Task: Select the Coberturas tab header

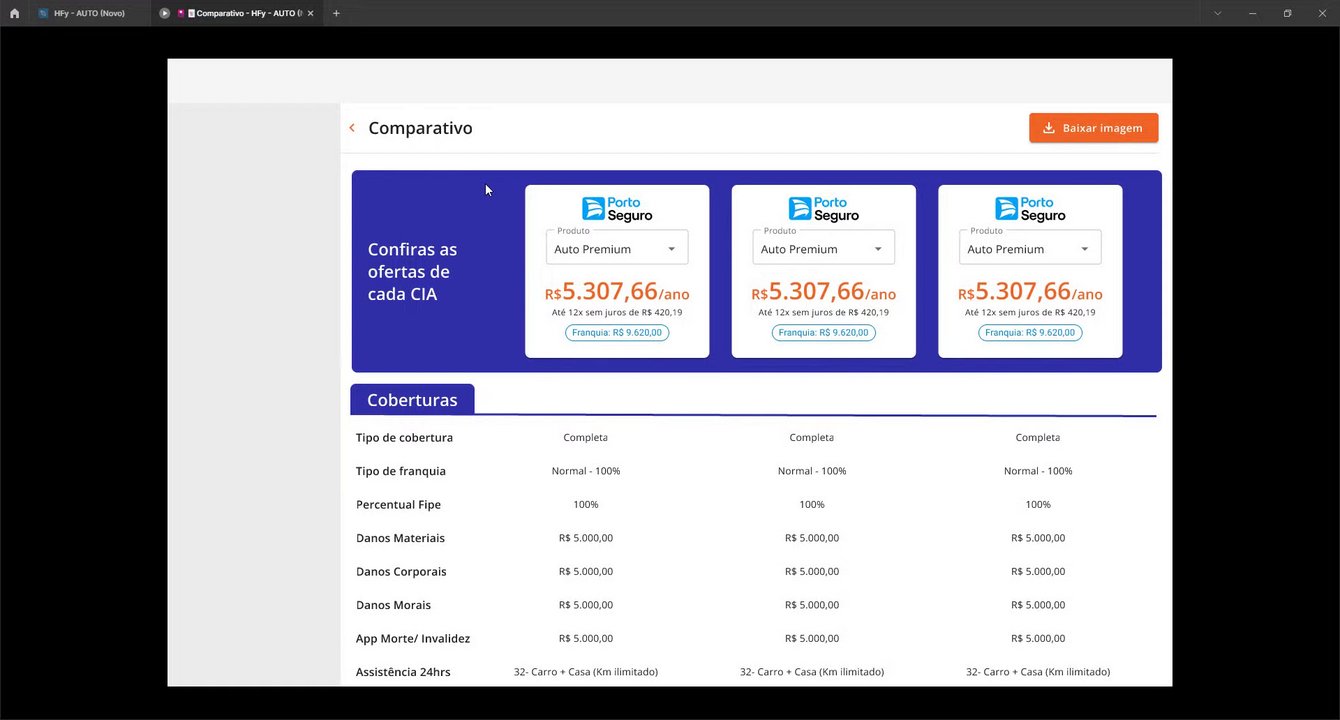Action: point(412,399)
